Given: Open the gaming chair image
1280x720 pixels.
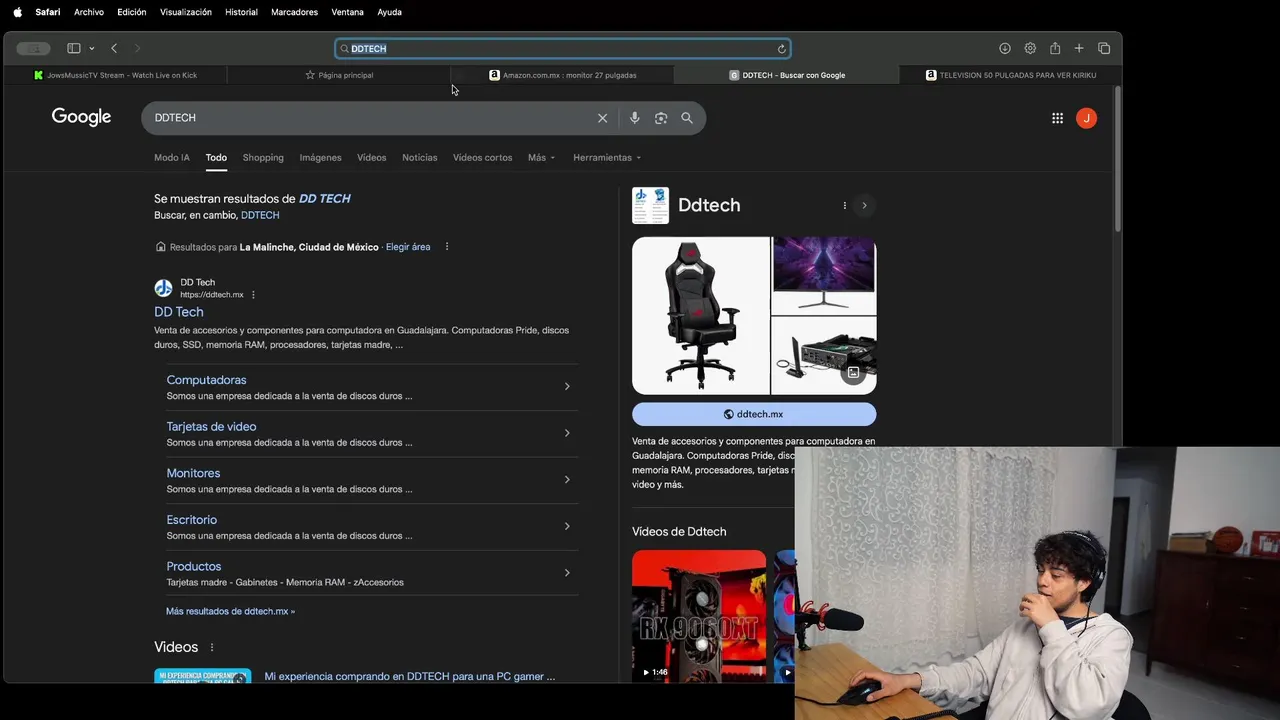Looking at the screenshot, I should 700,315.
